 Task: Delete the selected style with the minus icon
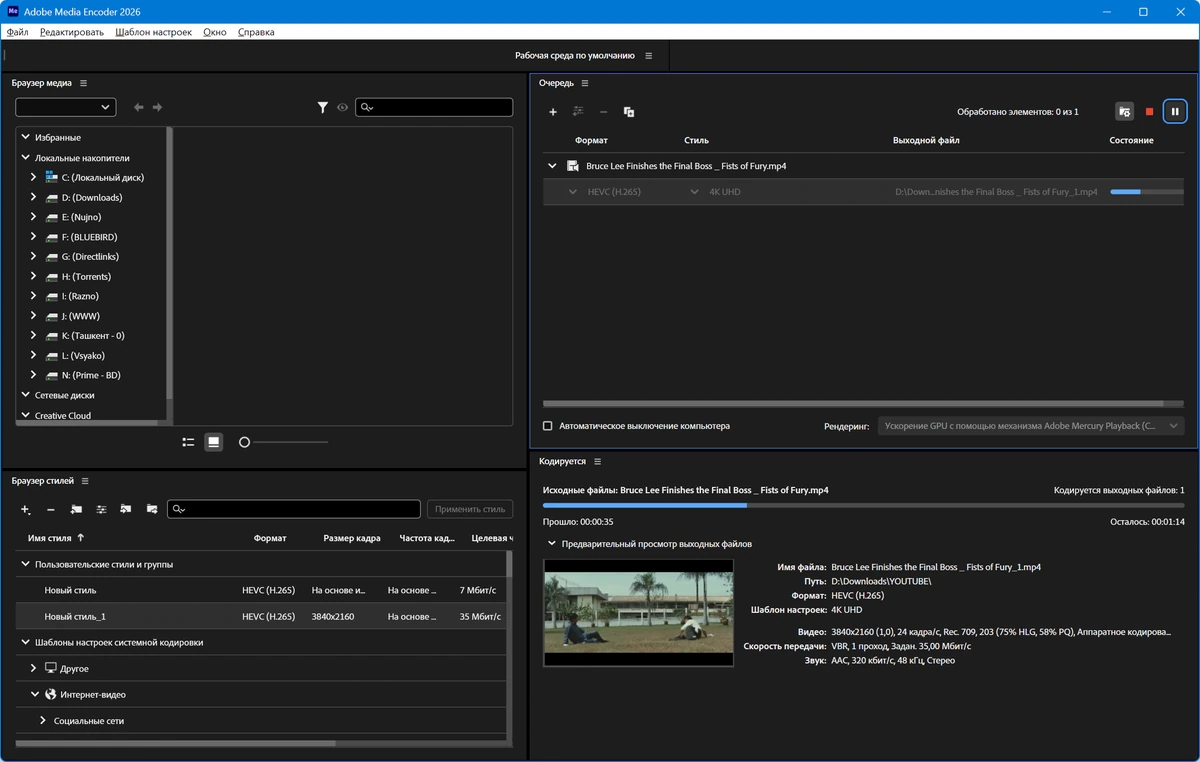51,509
